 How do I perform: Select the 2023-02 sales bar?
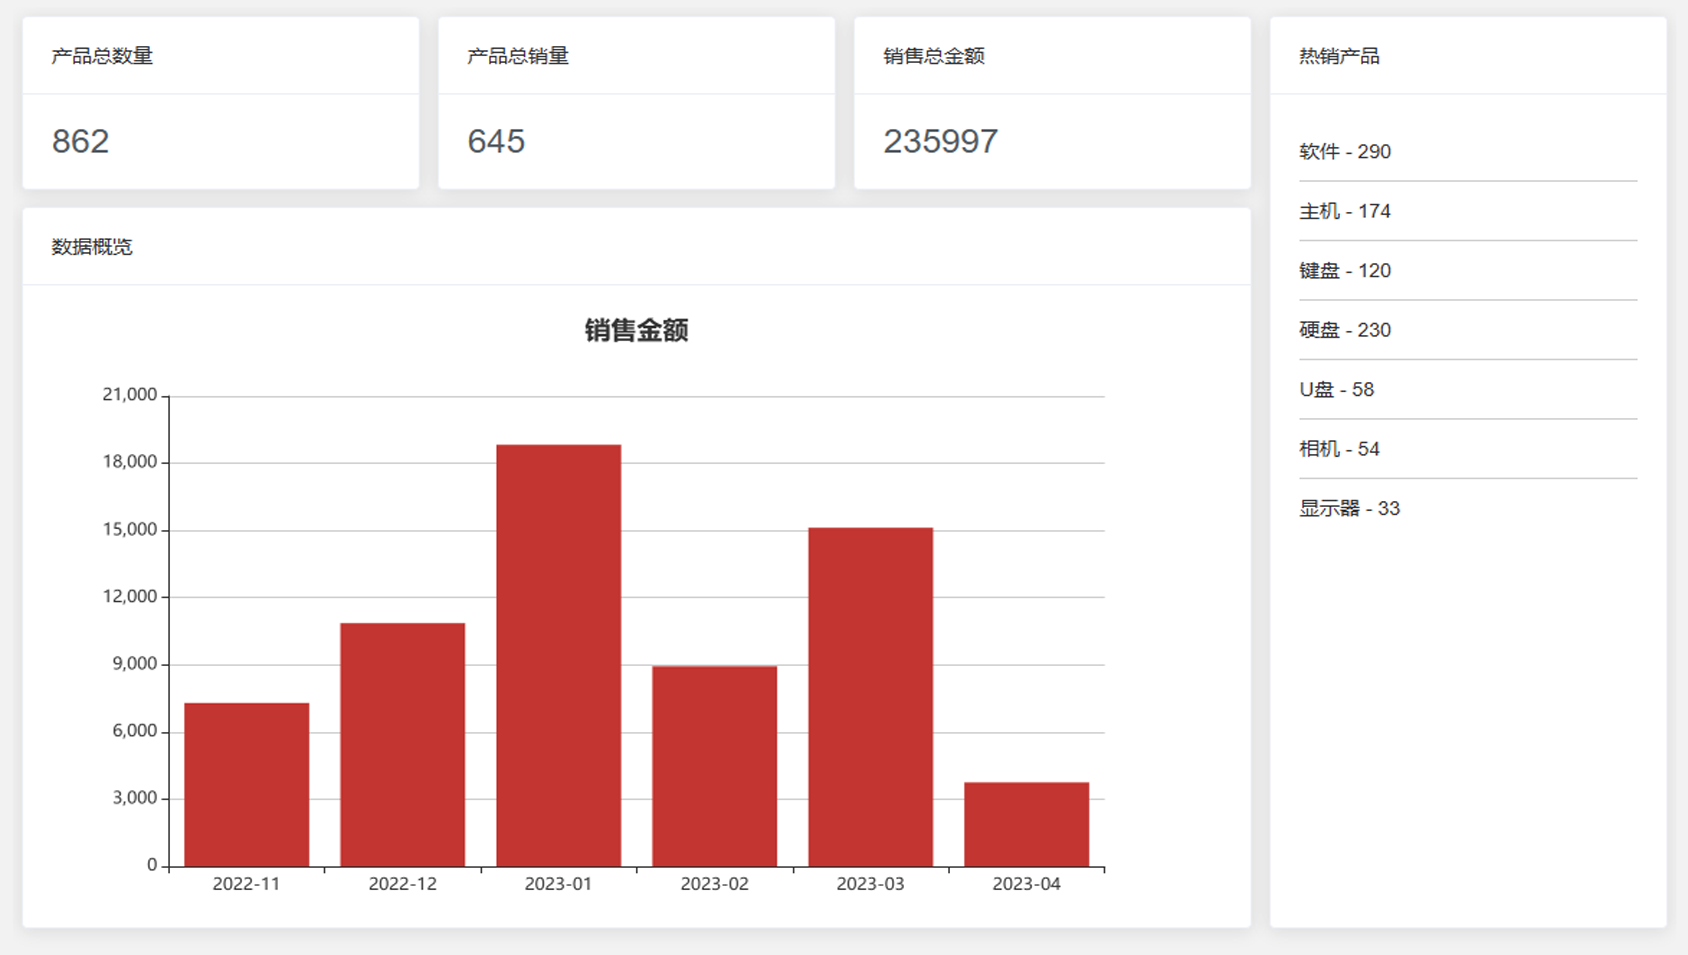[714, 765]
